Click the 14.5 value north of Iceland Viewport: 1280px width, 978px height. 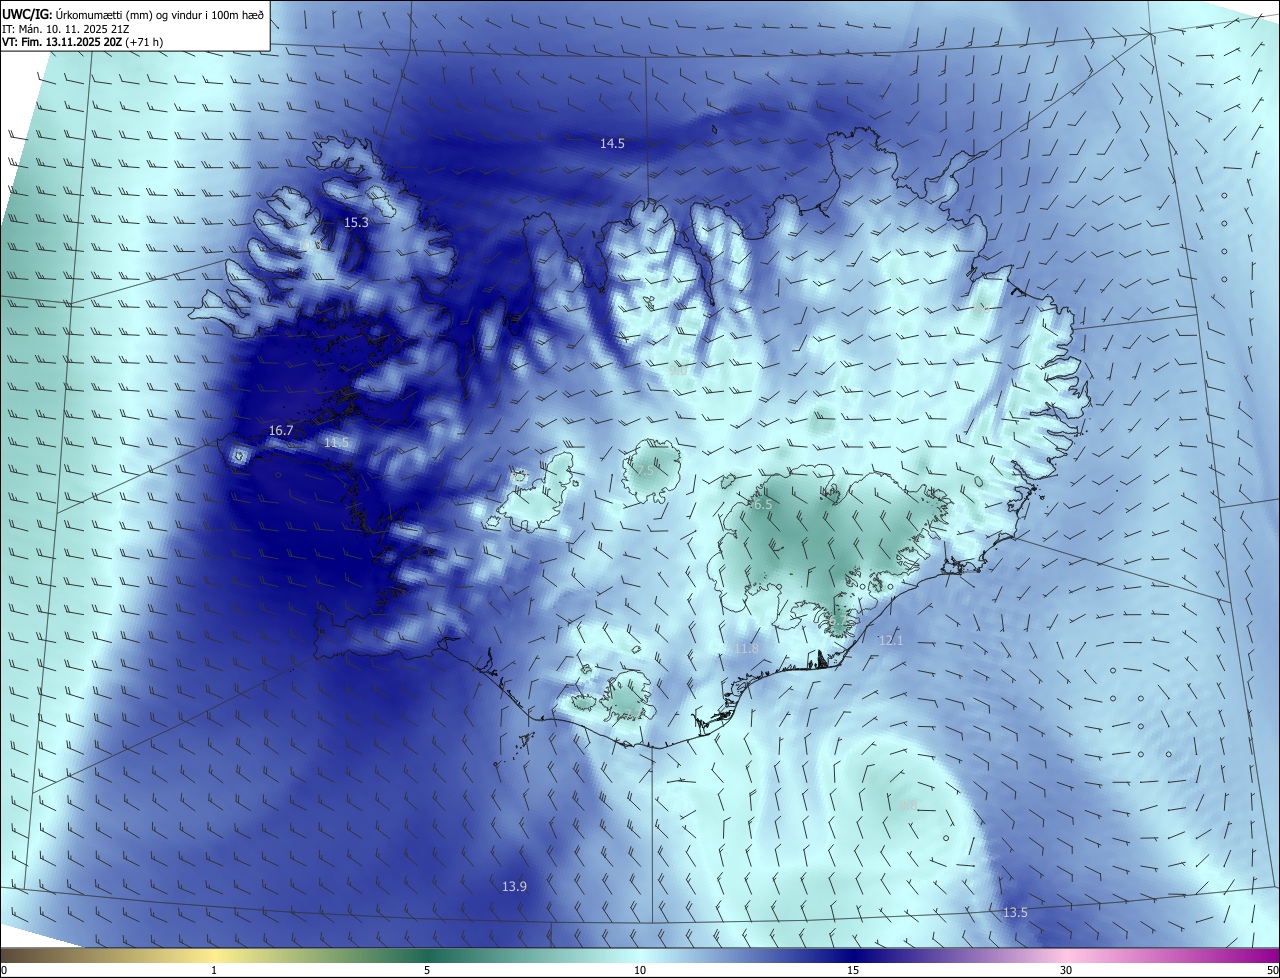click(x=612, y=144)
